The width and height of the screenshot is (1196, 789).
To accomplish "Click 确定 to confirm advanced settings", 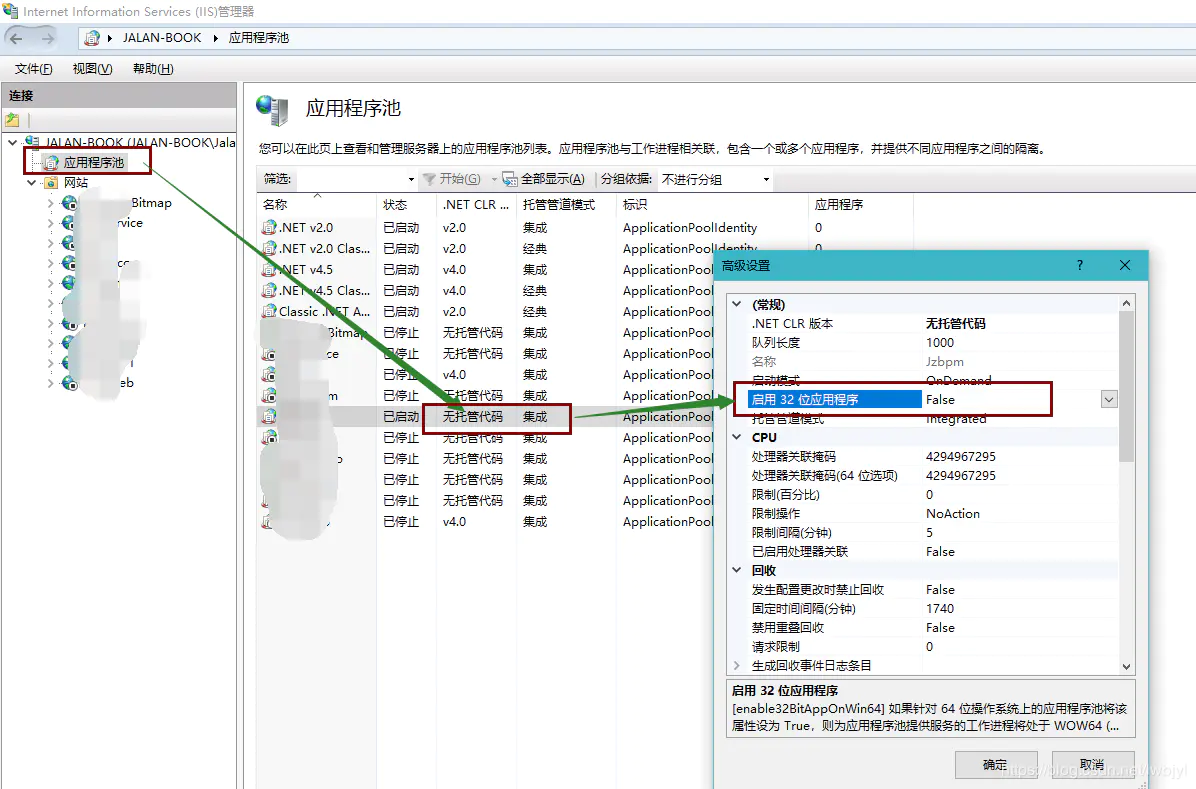I will [x=996, y=763].
